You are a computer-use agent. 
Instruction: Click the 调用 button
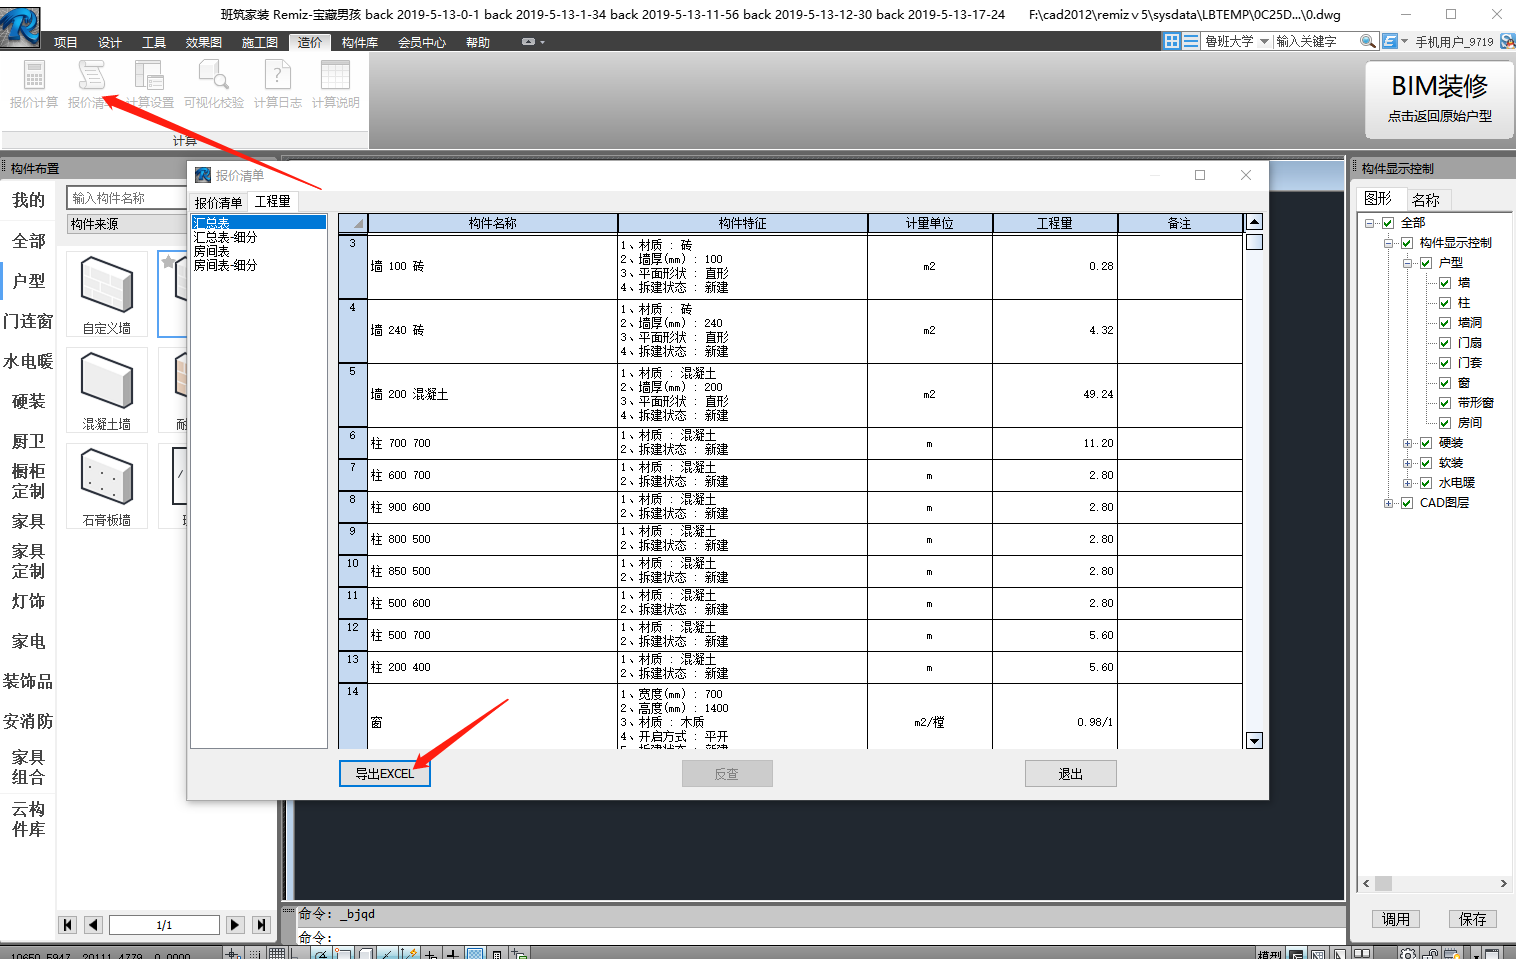point(1396,919)
